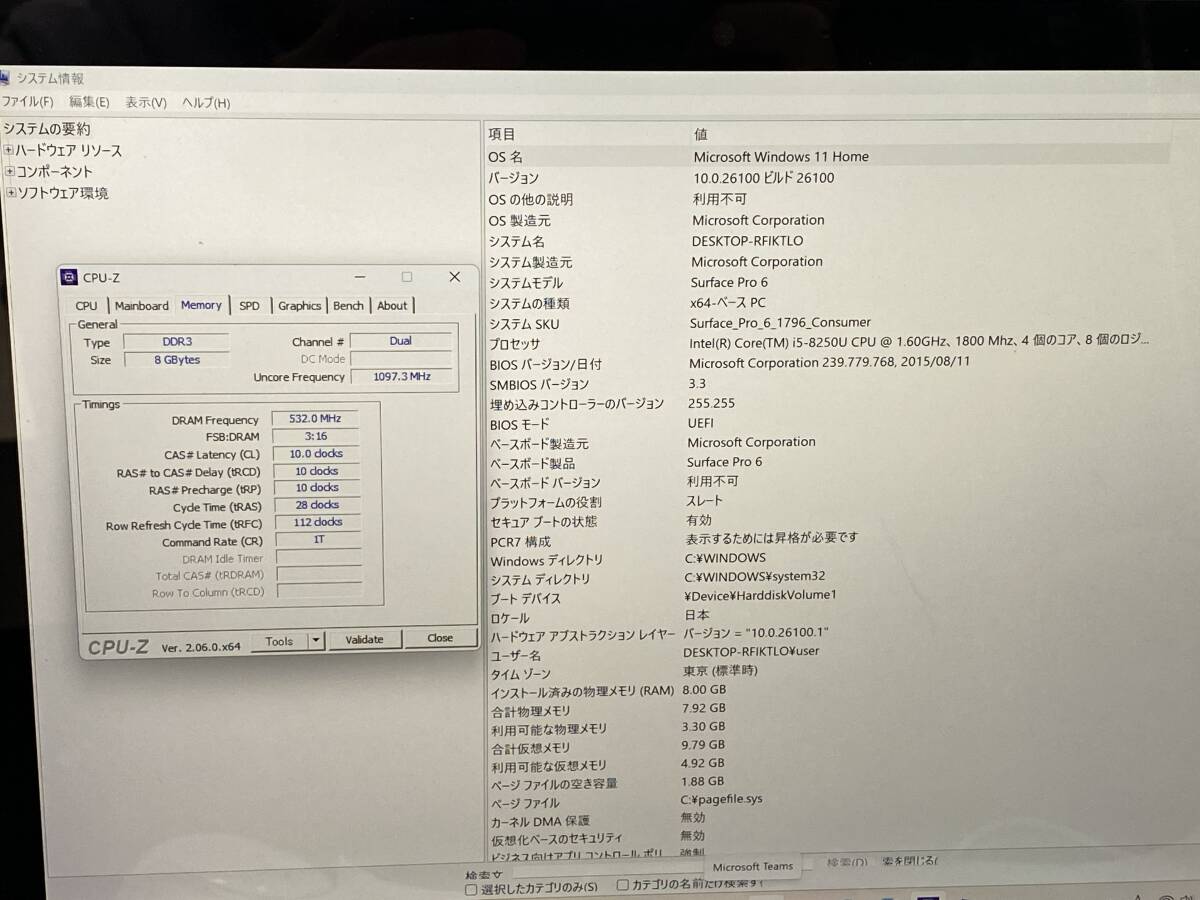
Task: Toggle the 選択したカテゴリのみ(S) checkbox
Action: 471,888
